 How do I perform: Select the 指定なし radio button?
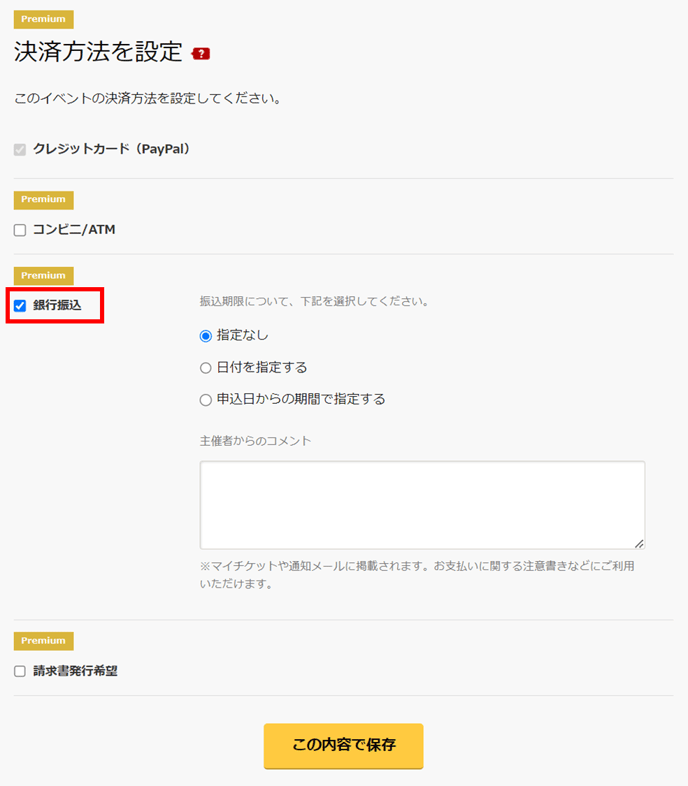coord(206,336)
